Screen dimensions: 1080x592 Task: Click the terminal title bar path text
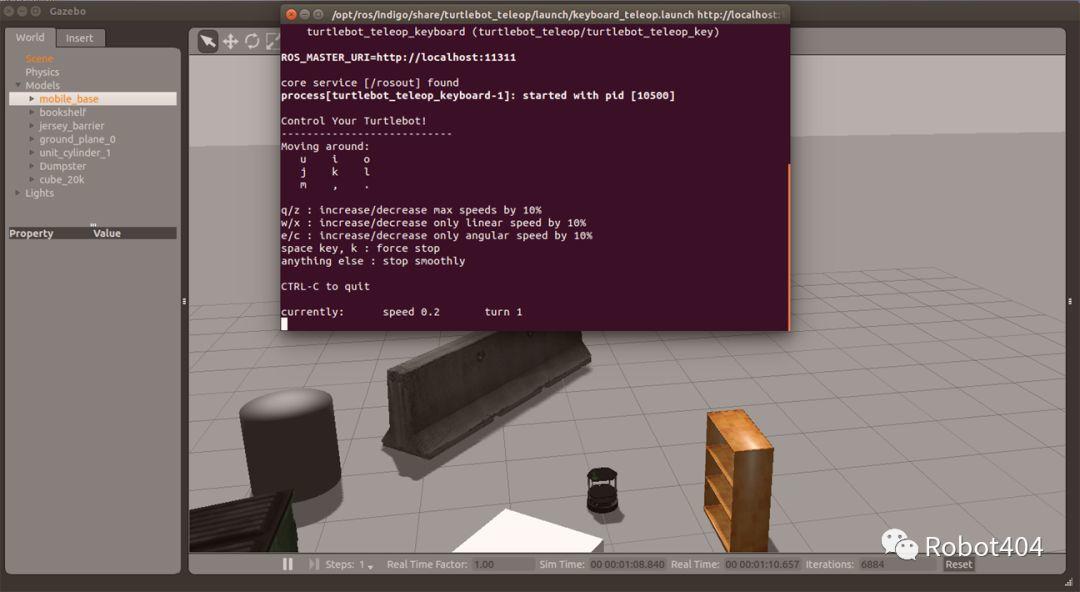pyautogui.click(x=555, y=14)
